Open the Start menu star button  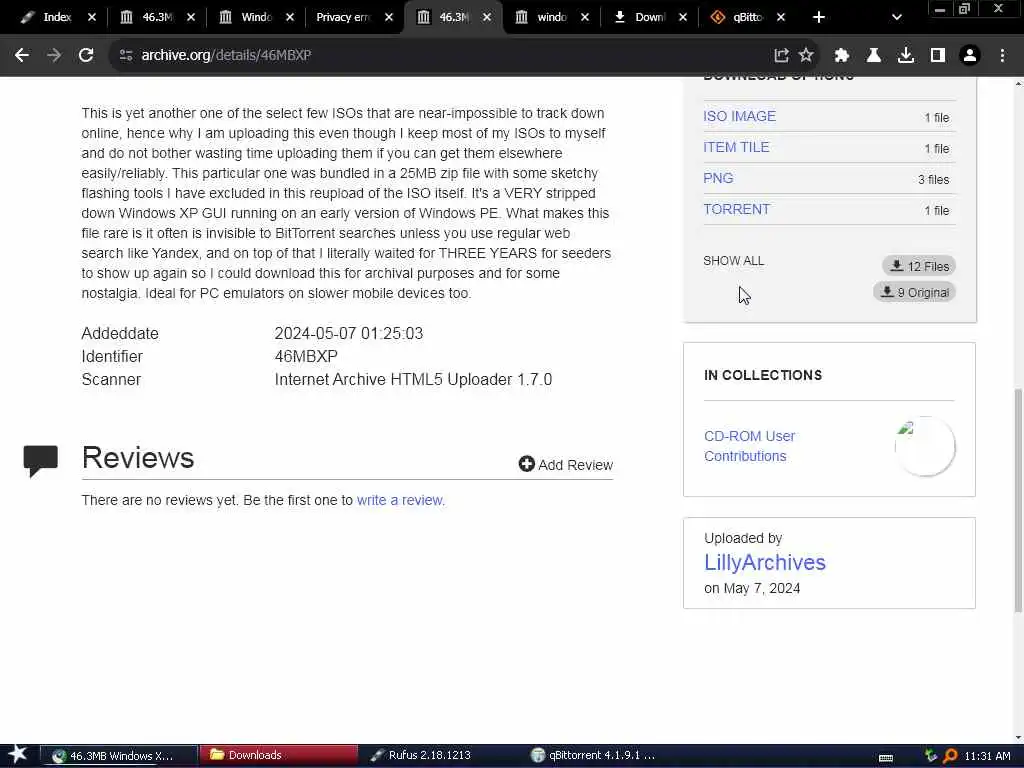click(x=18, y=755)
